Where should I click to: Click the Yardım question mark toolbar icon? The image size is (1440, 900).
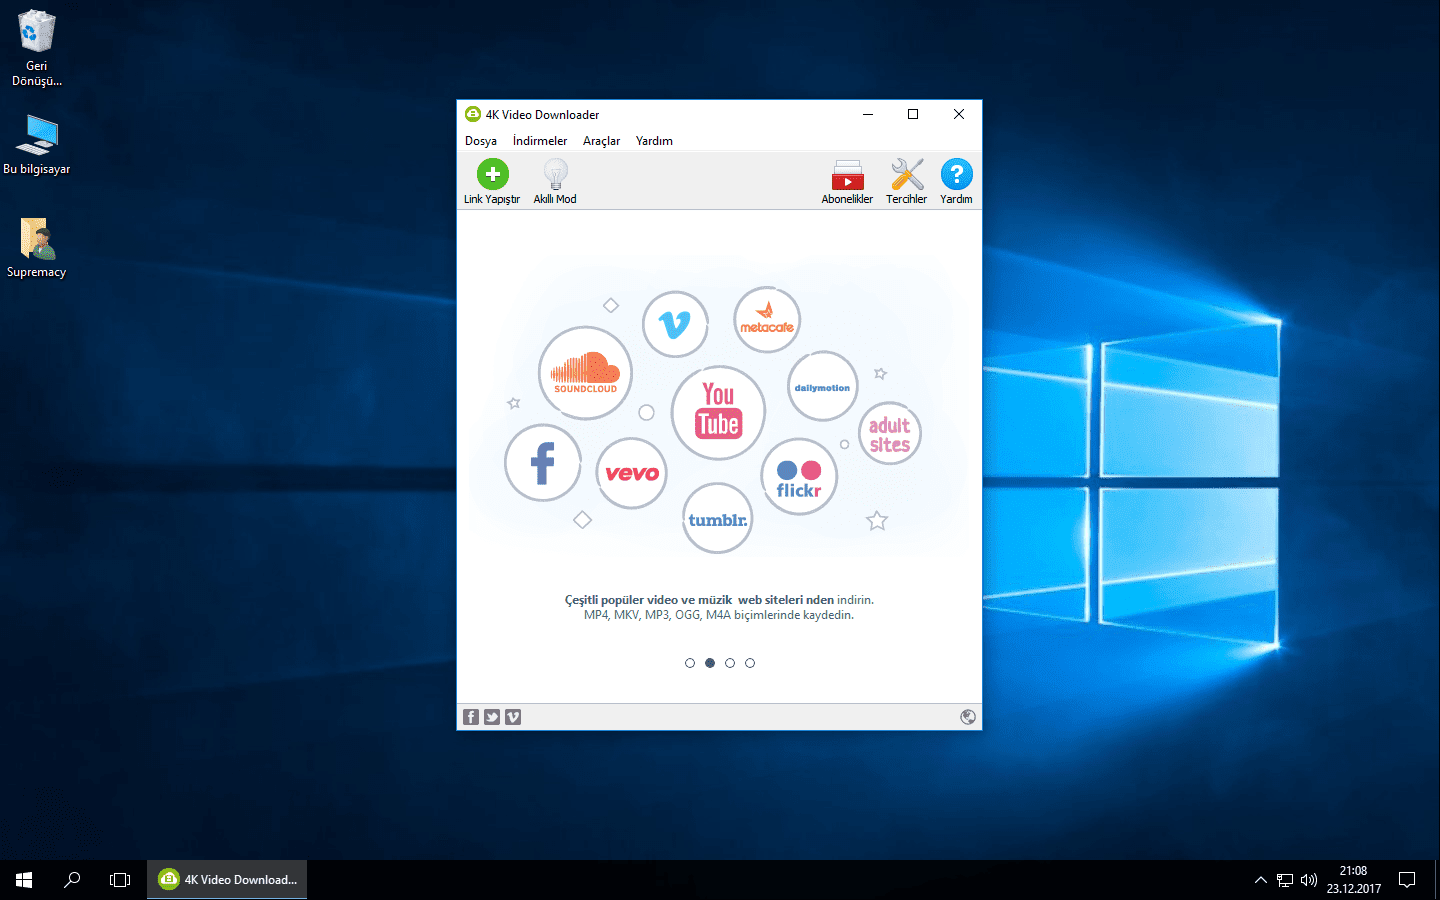[956, 182]
